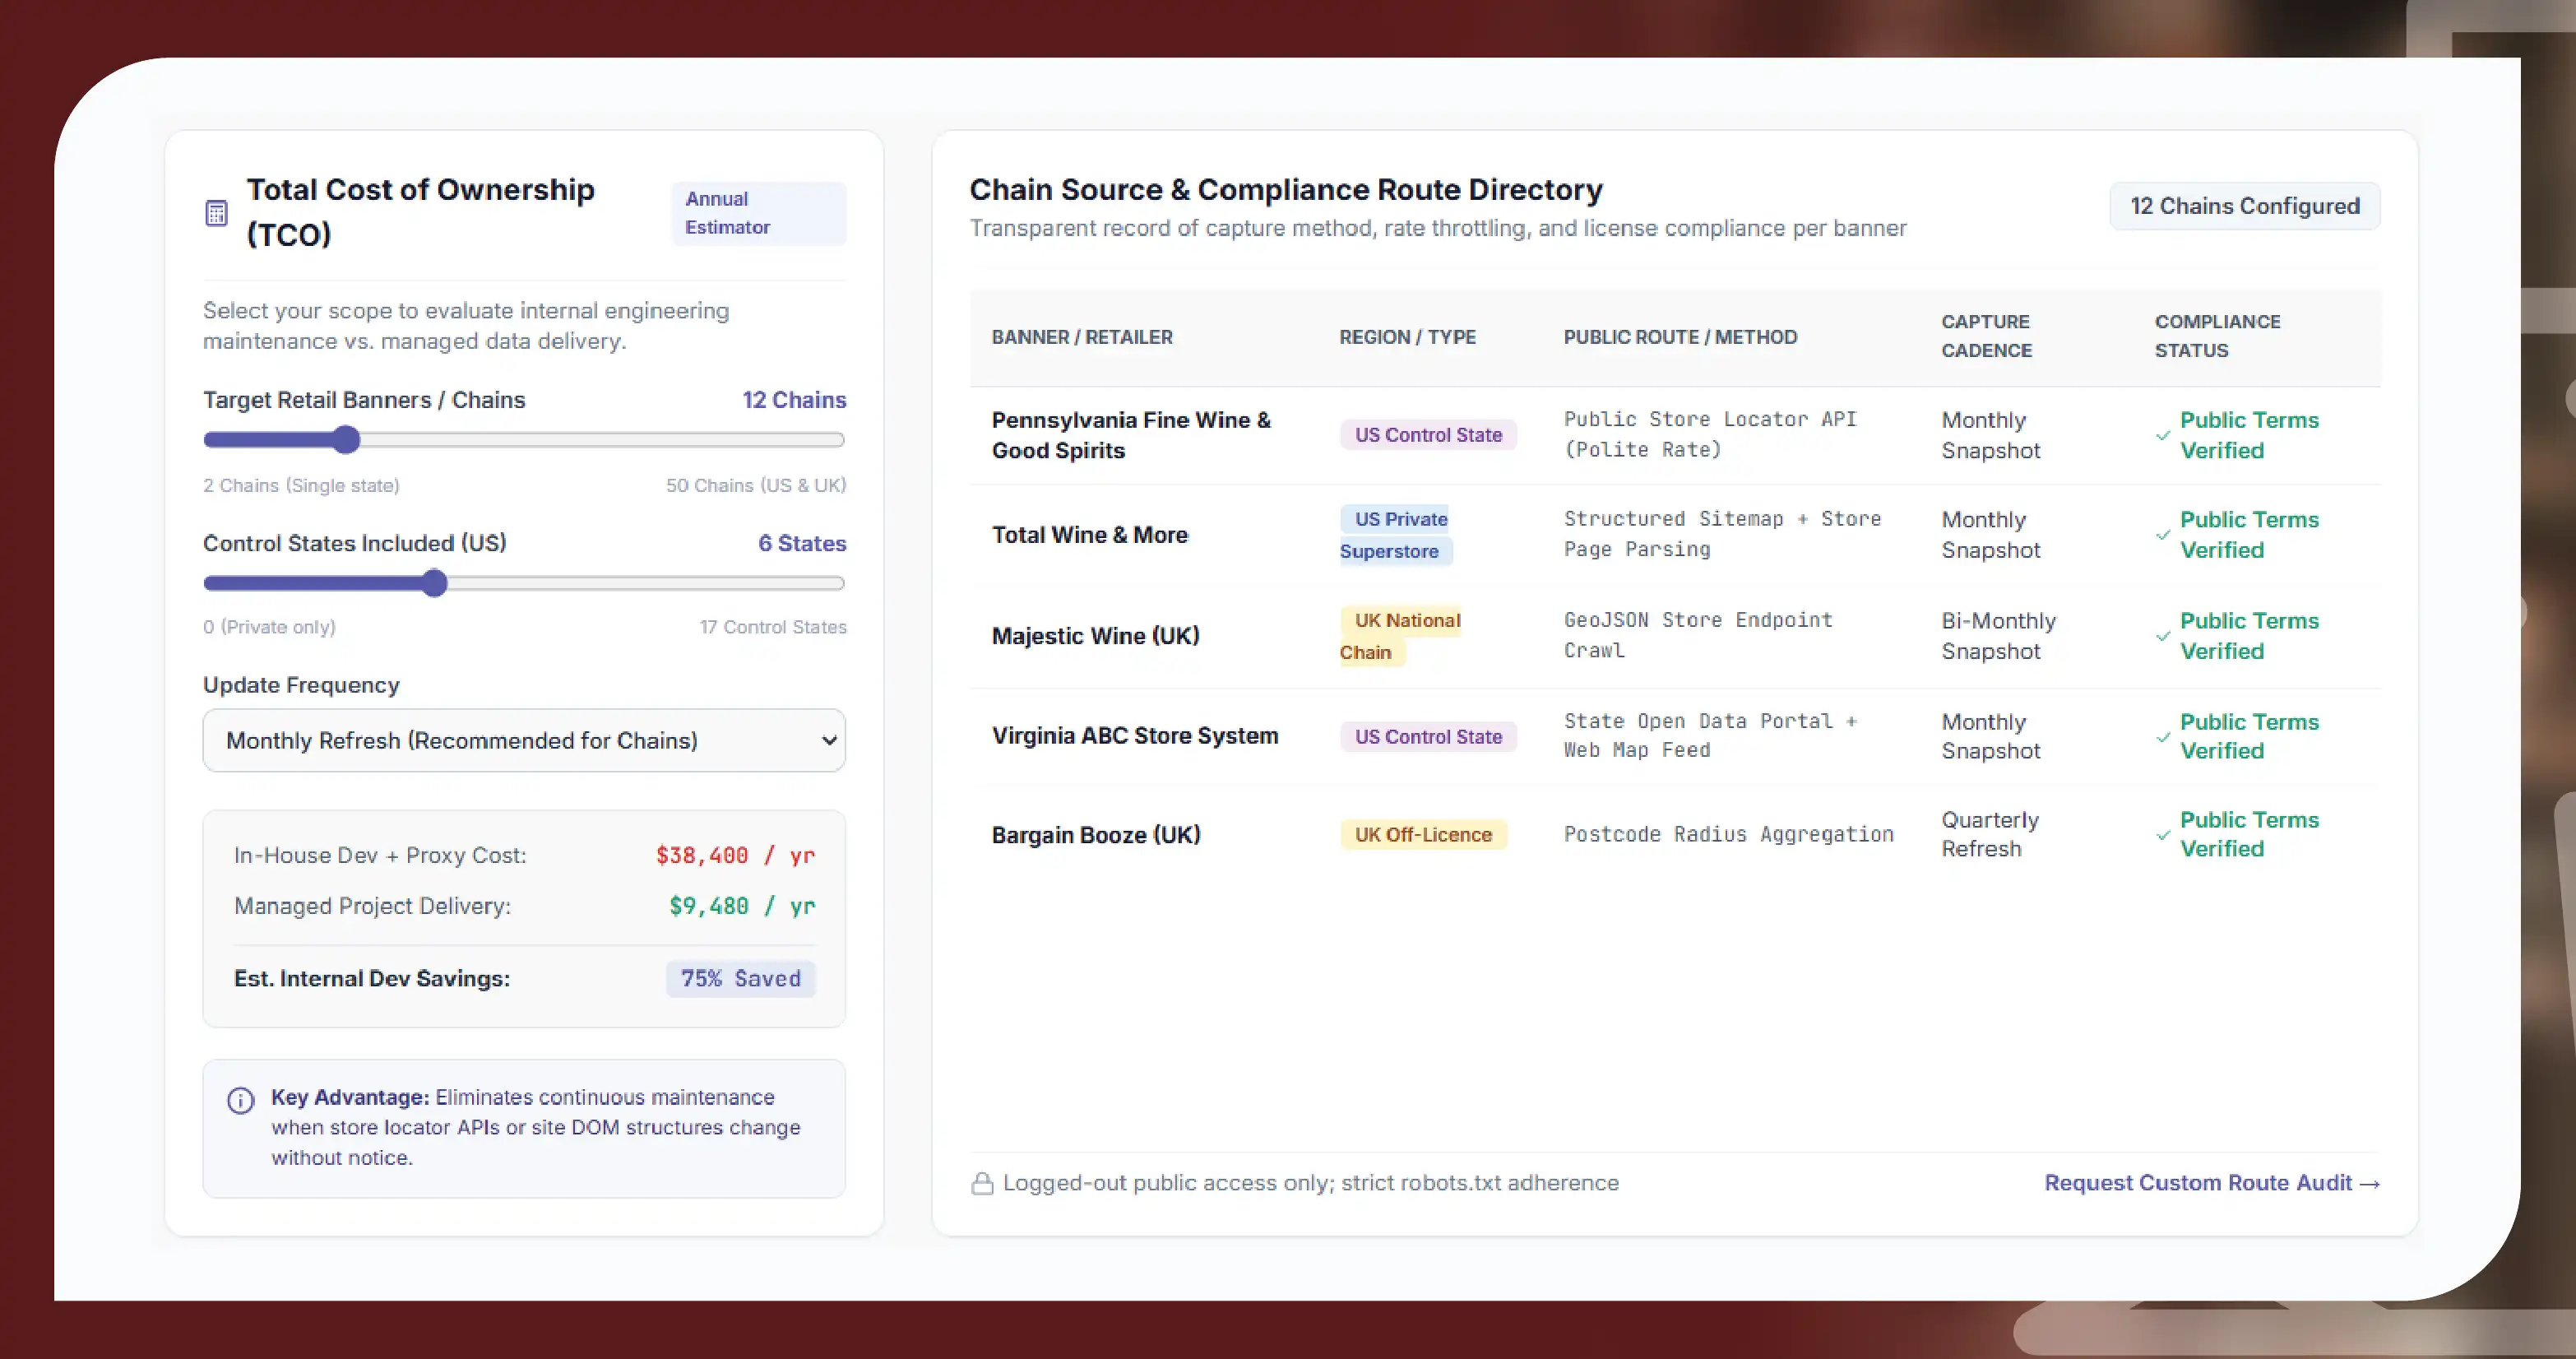The image size is (2576, 1359).
Task: Click the Banner / Retailer column header
Action: point(1082,337)
